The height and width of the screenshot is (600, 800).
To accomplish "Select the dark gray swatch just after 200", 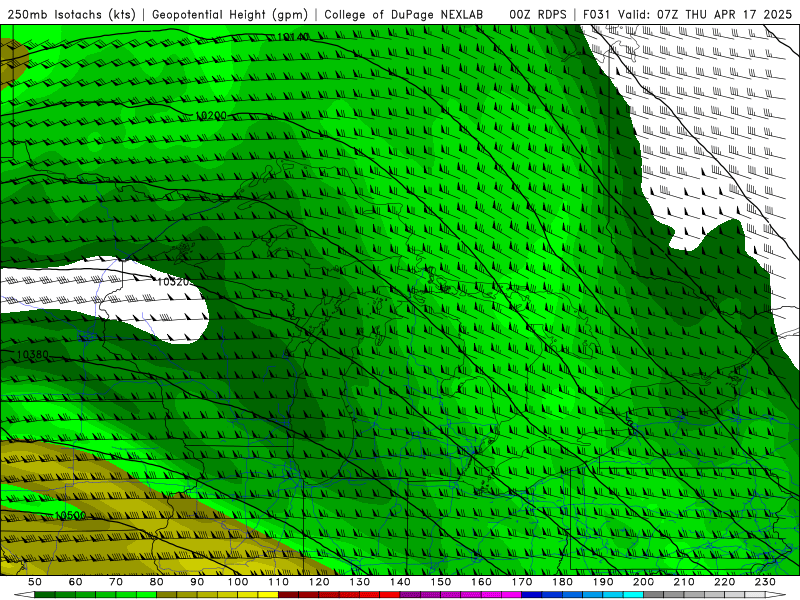I will [x=654, y=595].
